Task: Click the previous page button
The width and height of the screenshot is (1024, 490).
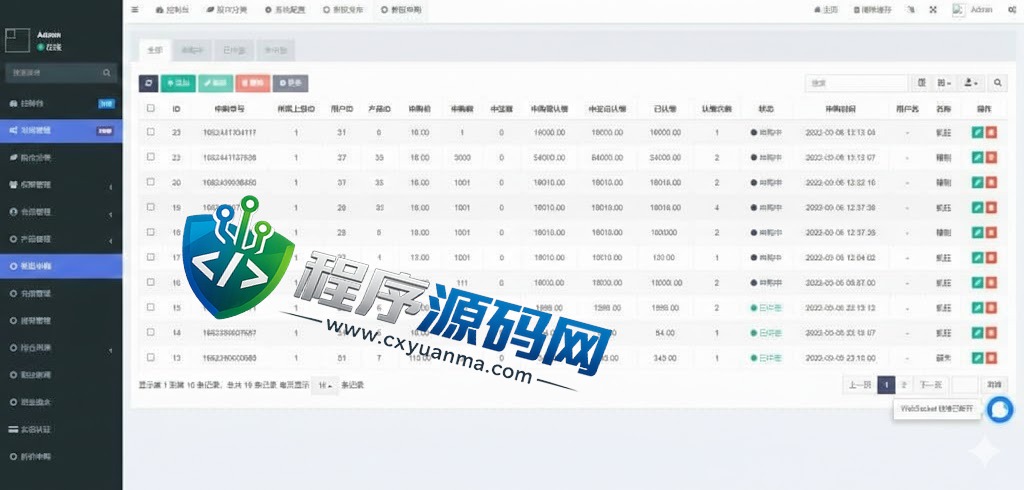Action: click(x=860, y=385)
